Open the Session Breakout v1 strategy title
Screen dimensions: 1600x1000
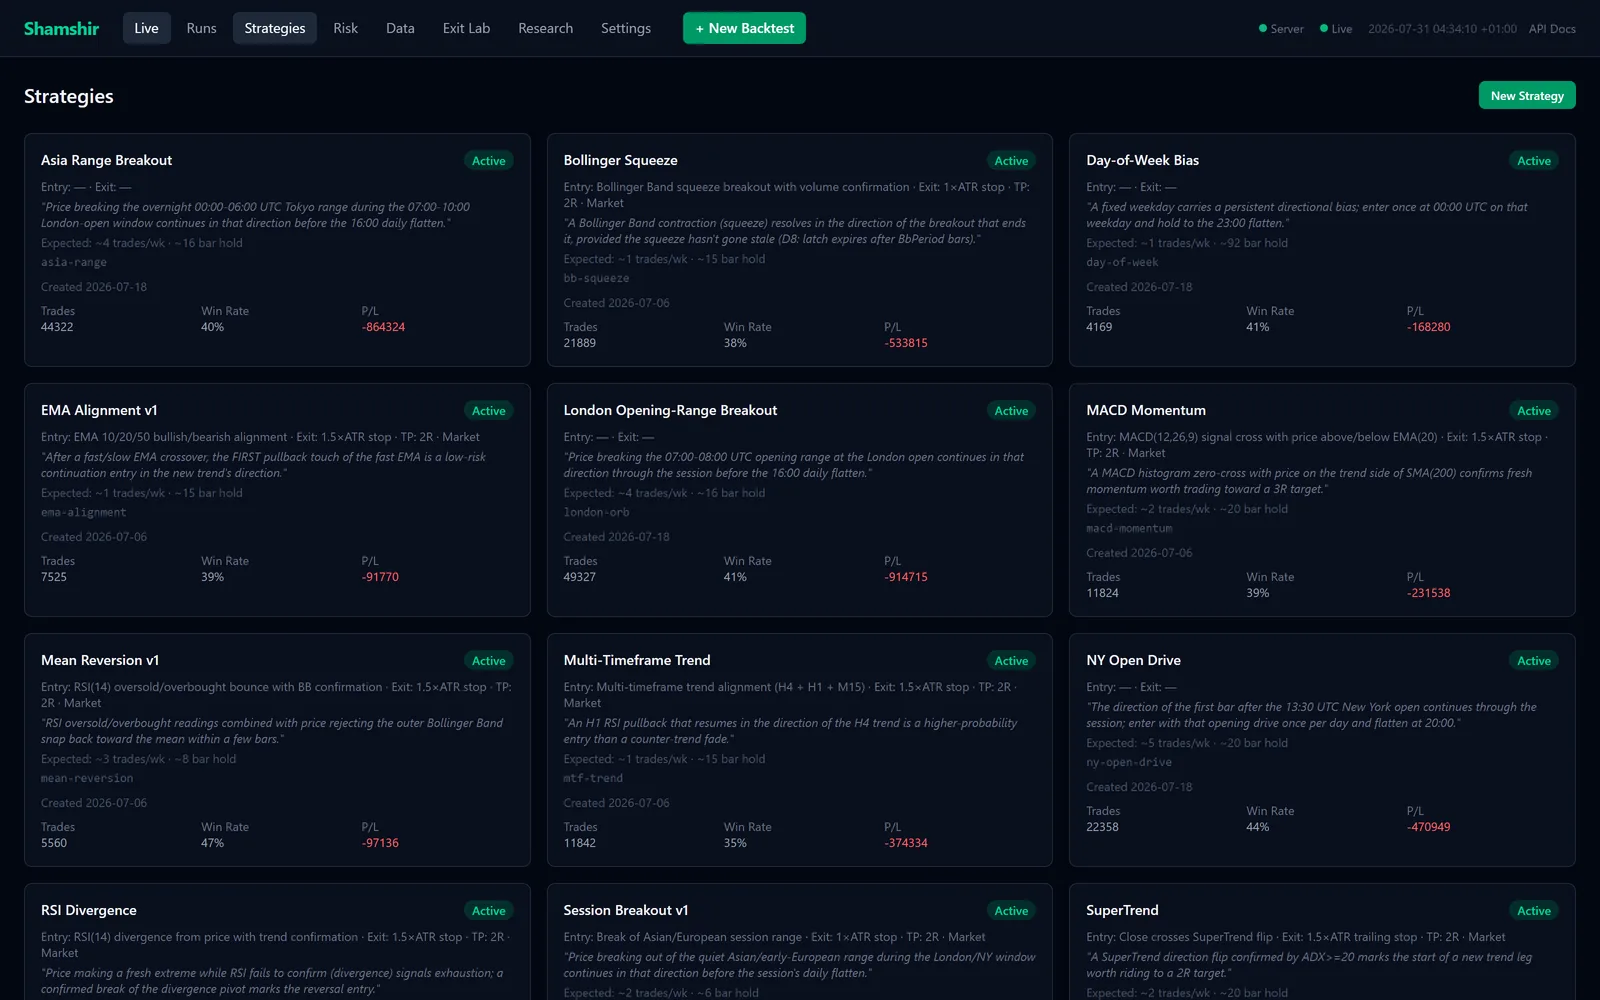click(x=626, y=910)
